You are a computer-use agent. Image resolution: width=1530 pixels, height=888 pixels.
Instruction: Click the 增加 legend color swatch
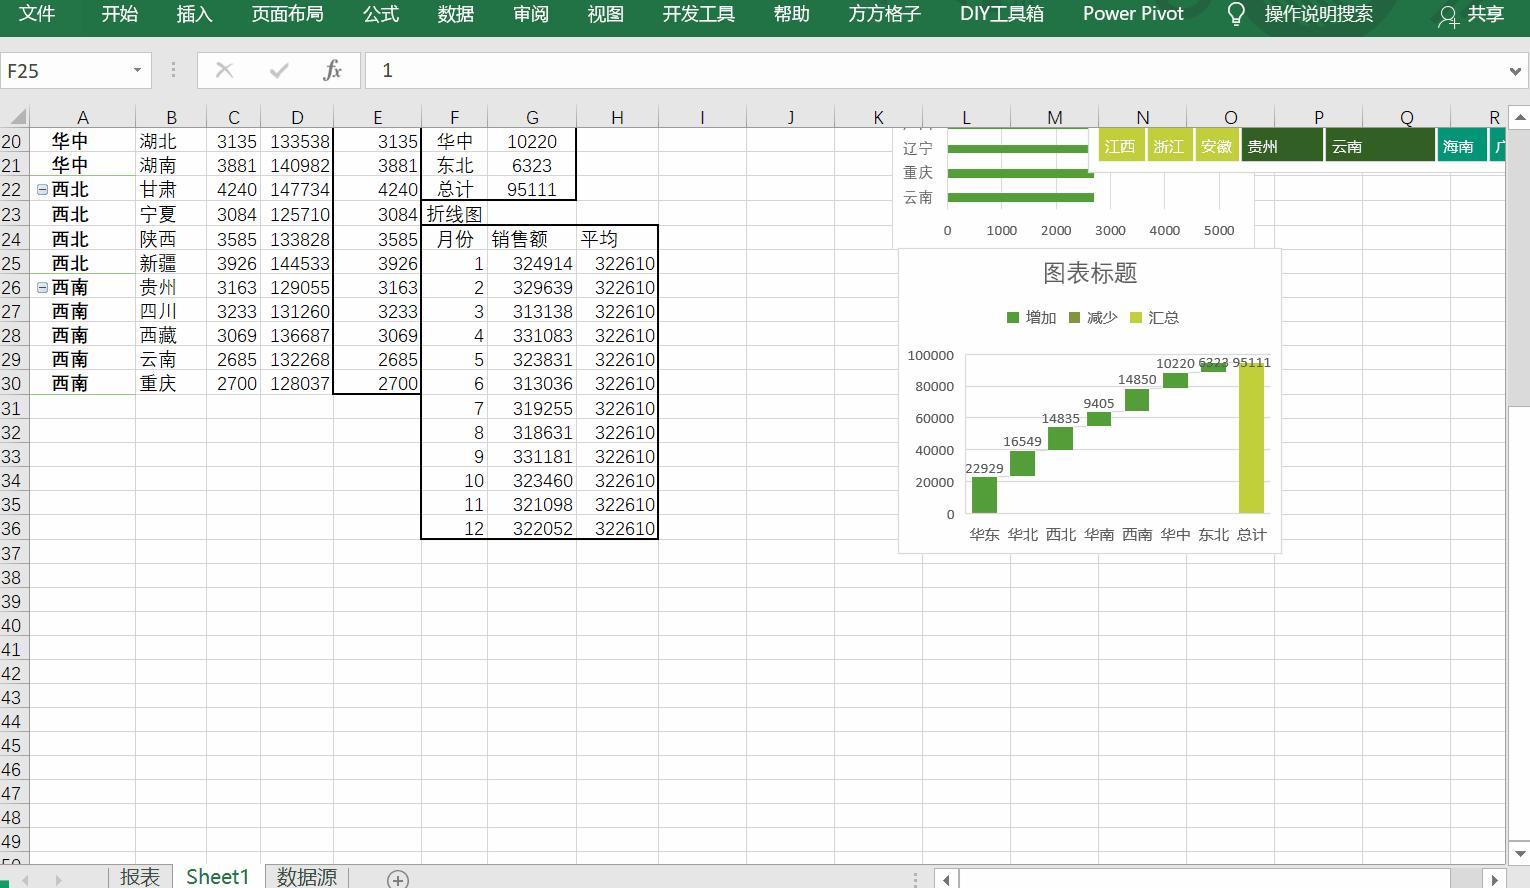(x=1012, y=318)
